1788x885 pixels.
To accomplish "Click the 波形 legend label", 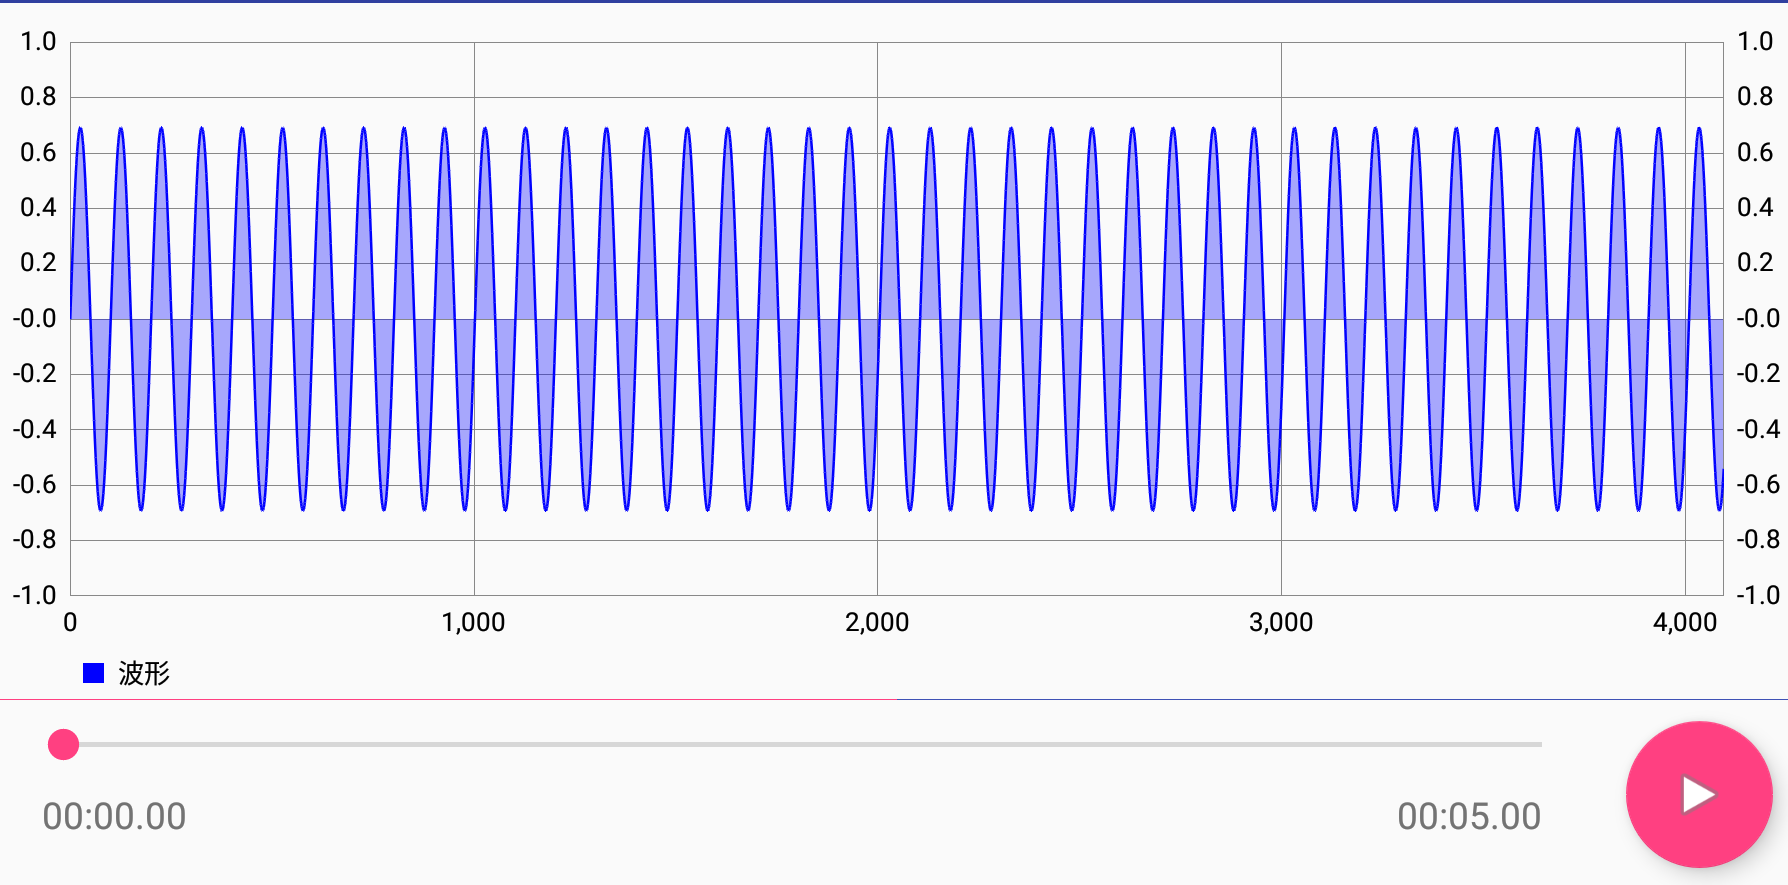I will (144, 673).
